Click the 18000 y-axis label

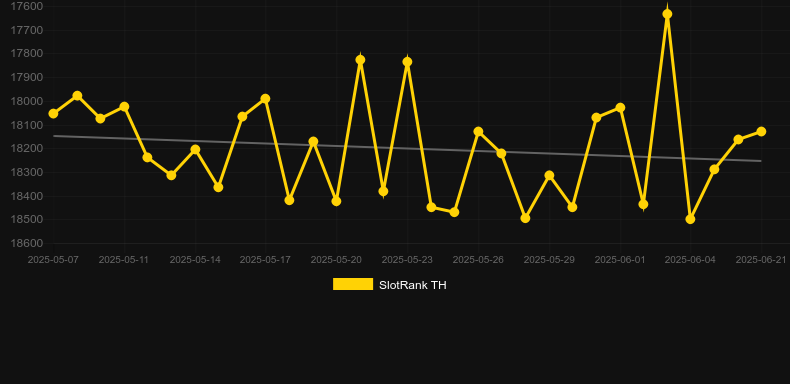[26, 101]
